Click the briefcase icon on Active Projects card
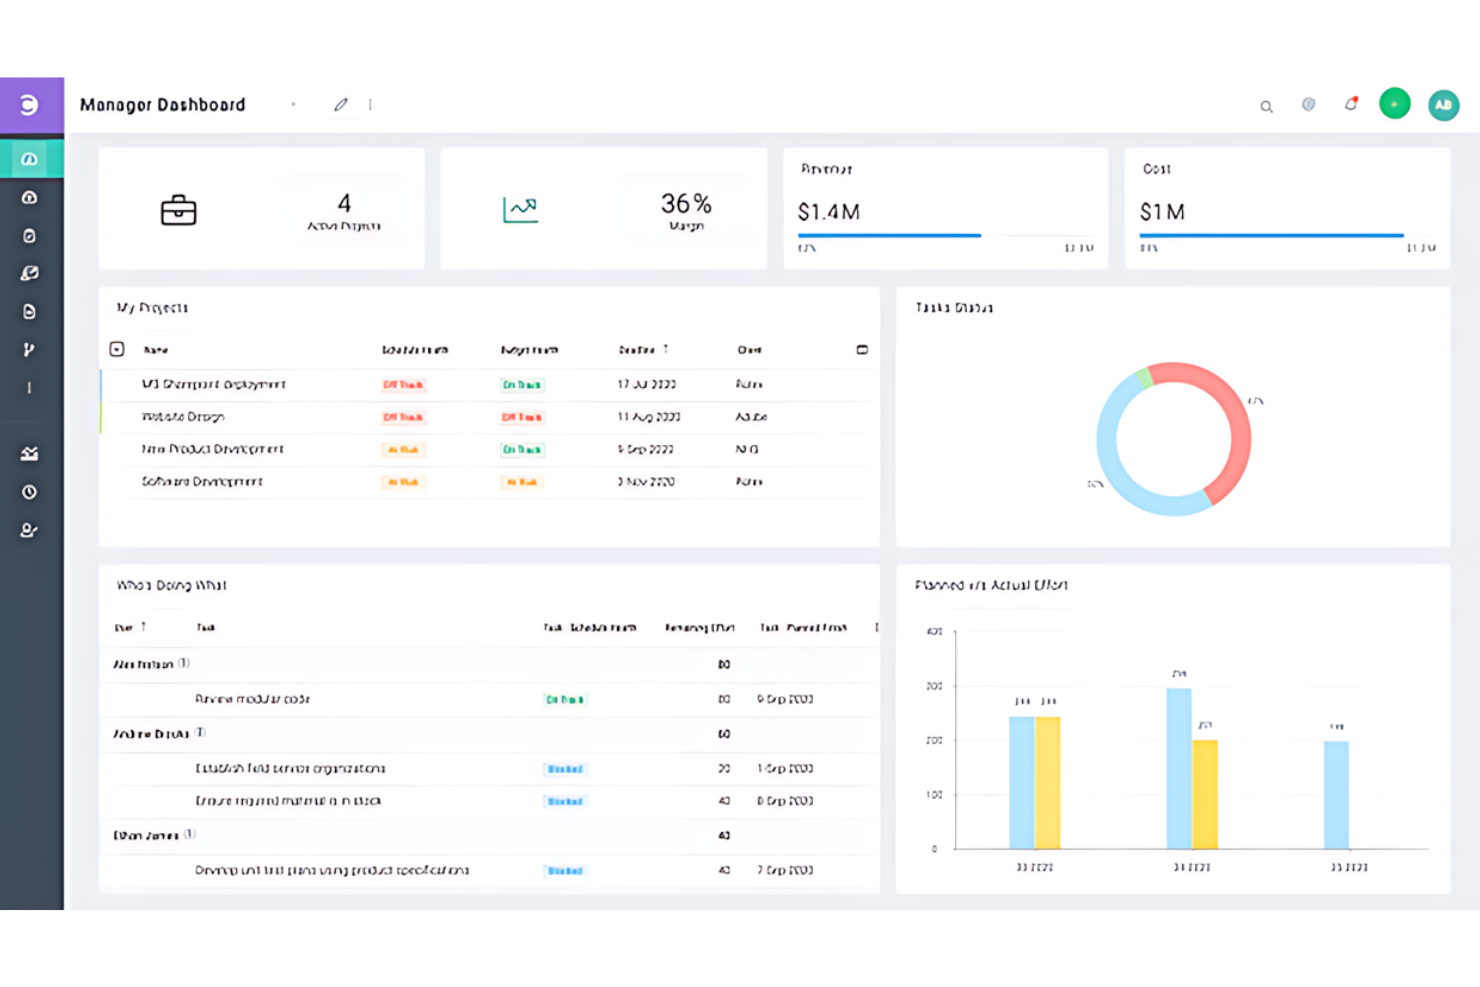1480x987 pixels. click(x=179, y=210)
